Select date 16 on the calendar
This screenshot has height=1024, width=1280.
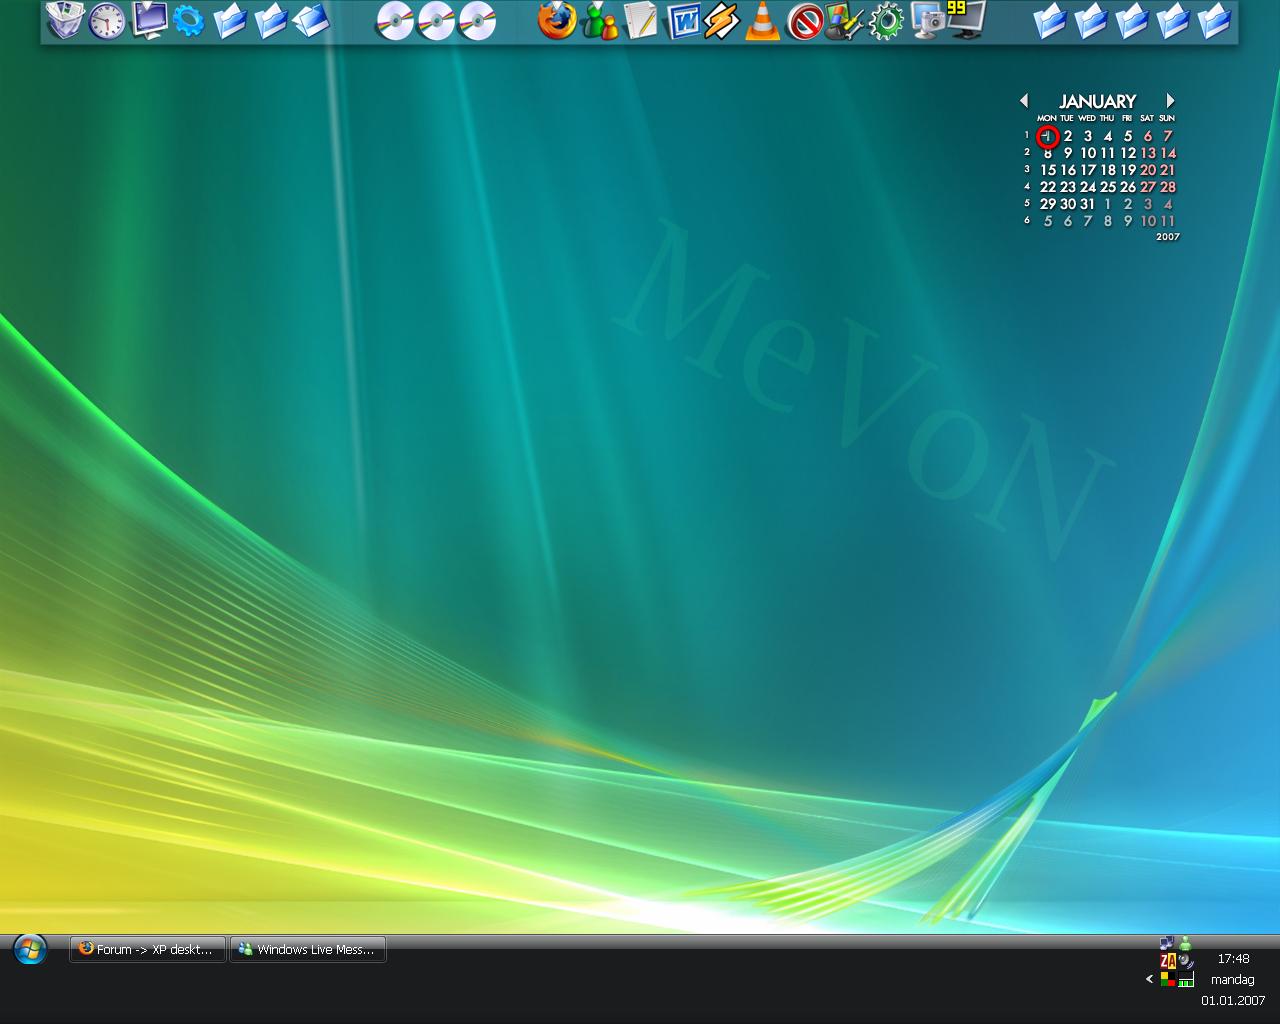[x=1068, y=170]
